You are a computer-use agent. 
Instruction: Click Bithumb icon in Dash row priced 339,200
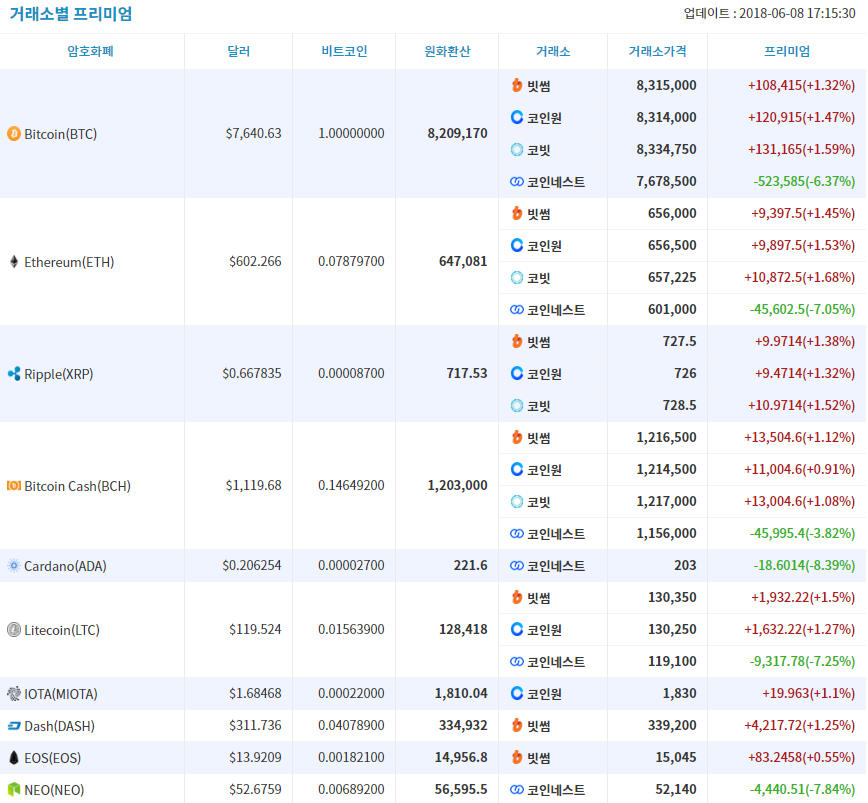pyautogui.click(x=516, y=725)
